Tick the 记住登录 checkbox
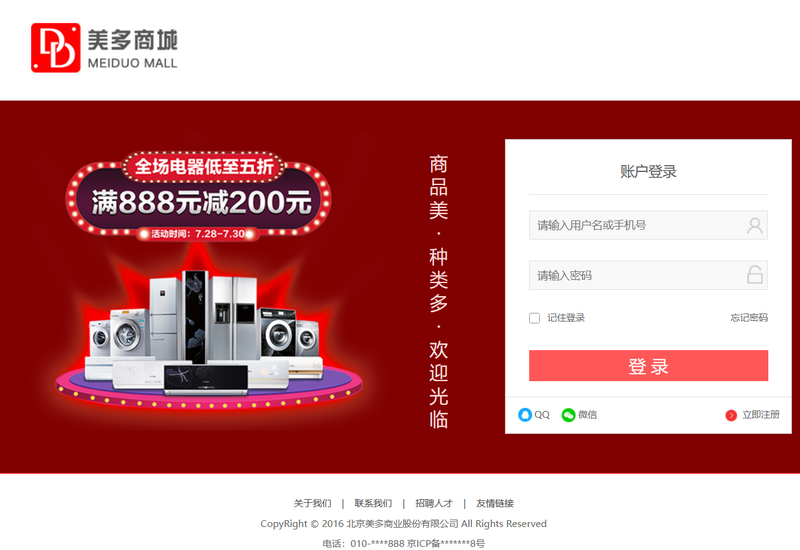Screen dimensions: 800x550 pos(534,318)
